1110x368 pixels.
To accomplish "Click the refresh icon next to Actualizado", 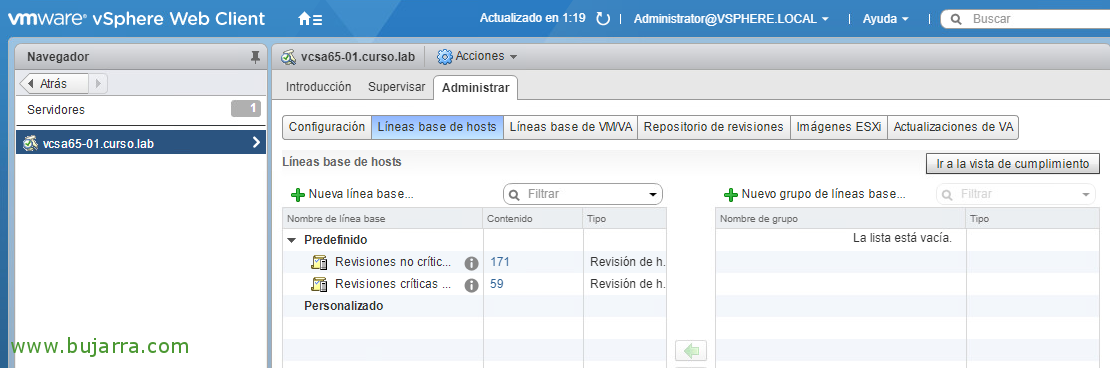I will click(x=603, y=19).
